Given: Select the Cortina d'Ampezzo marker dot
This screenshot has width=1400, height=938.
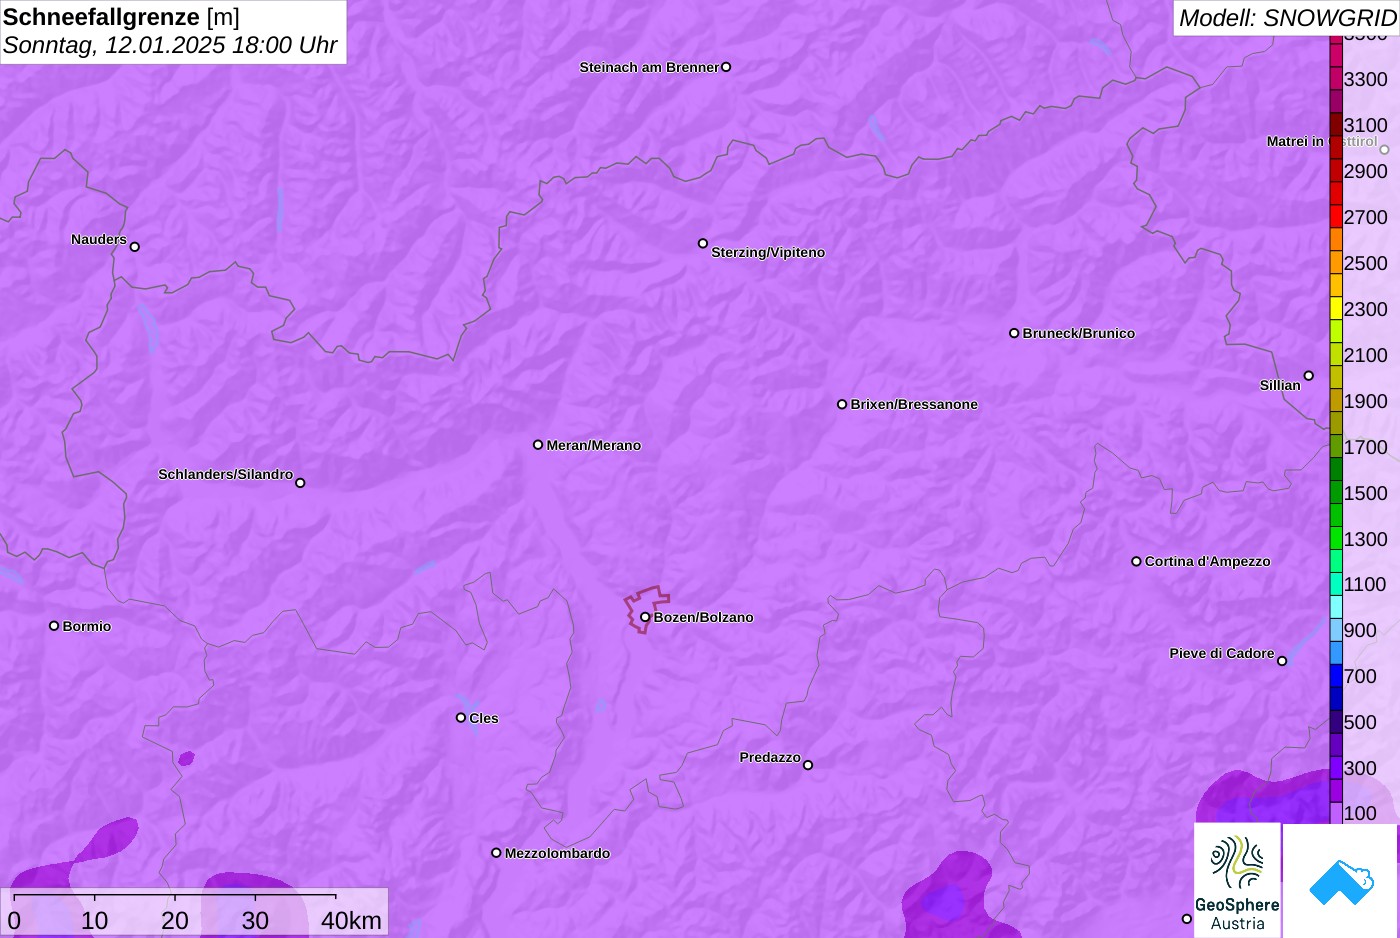Looking at the screenshot, I should [x=1136, y=561].
